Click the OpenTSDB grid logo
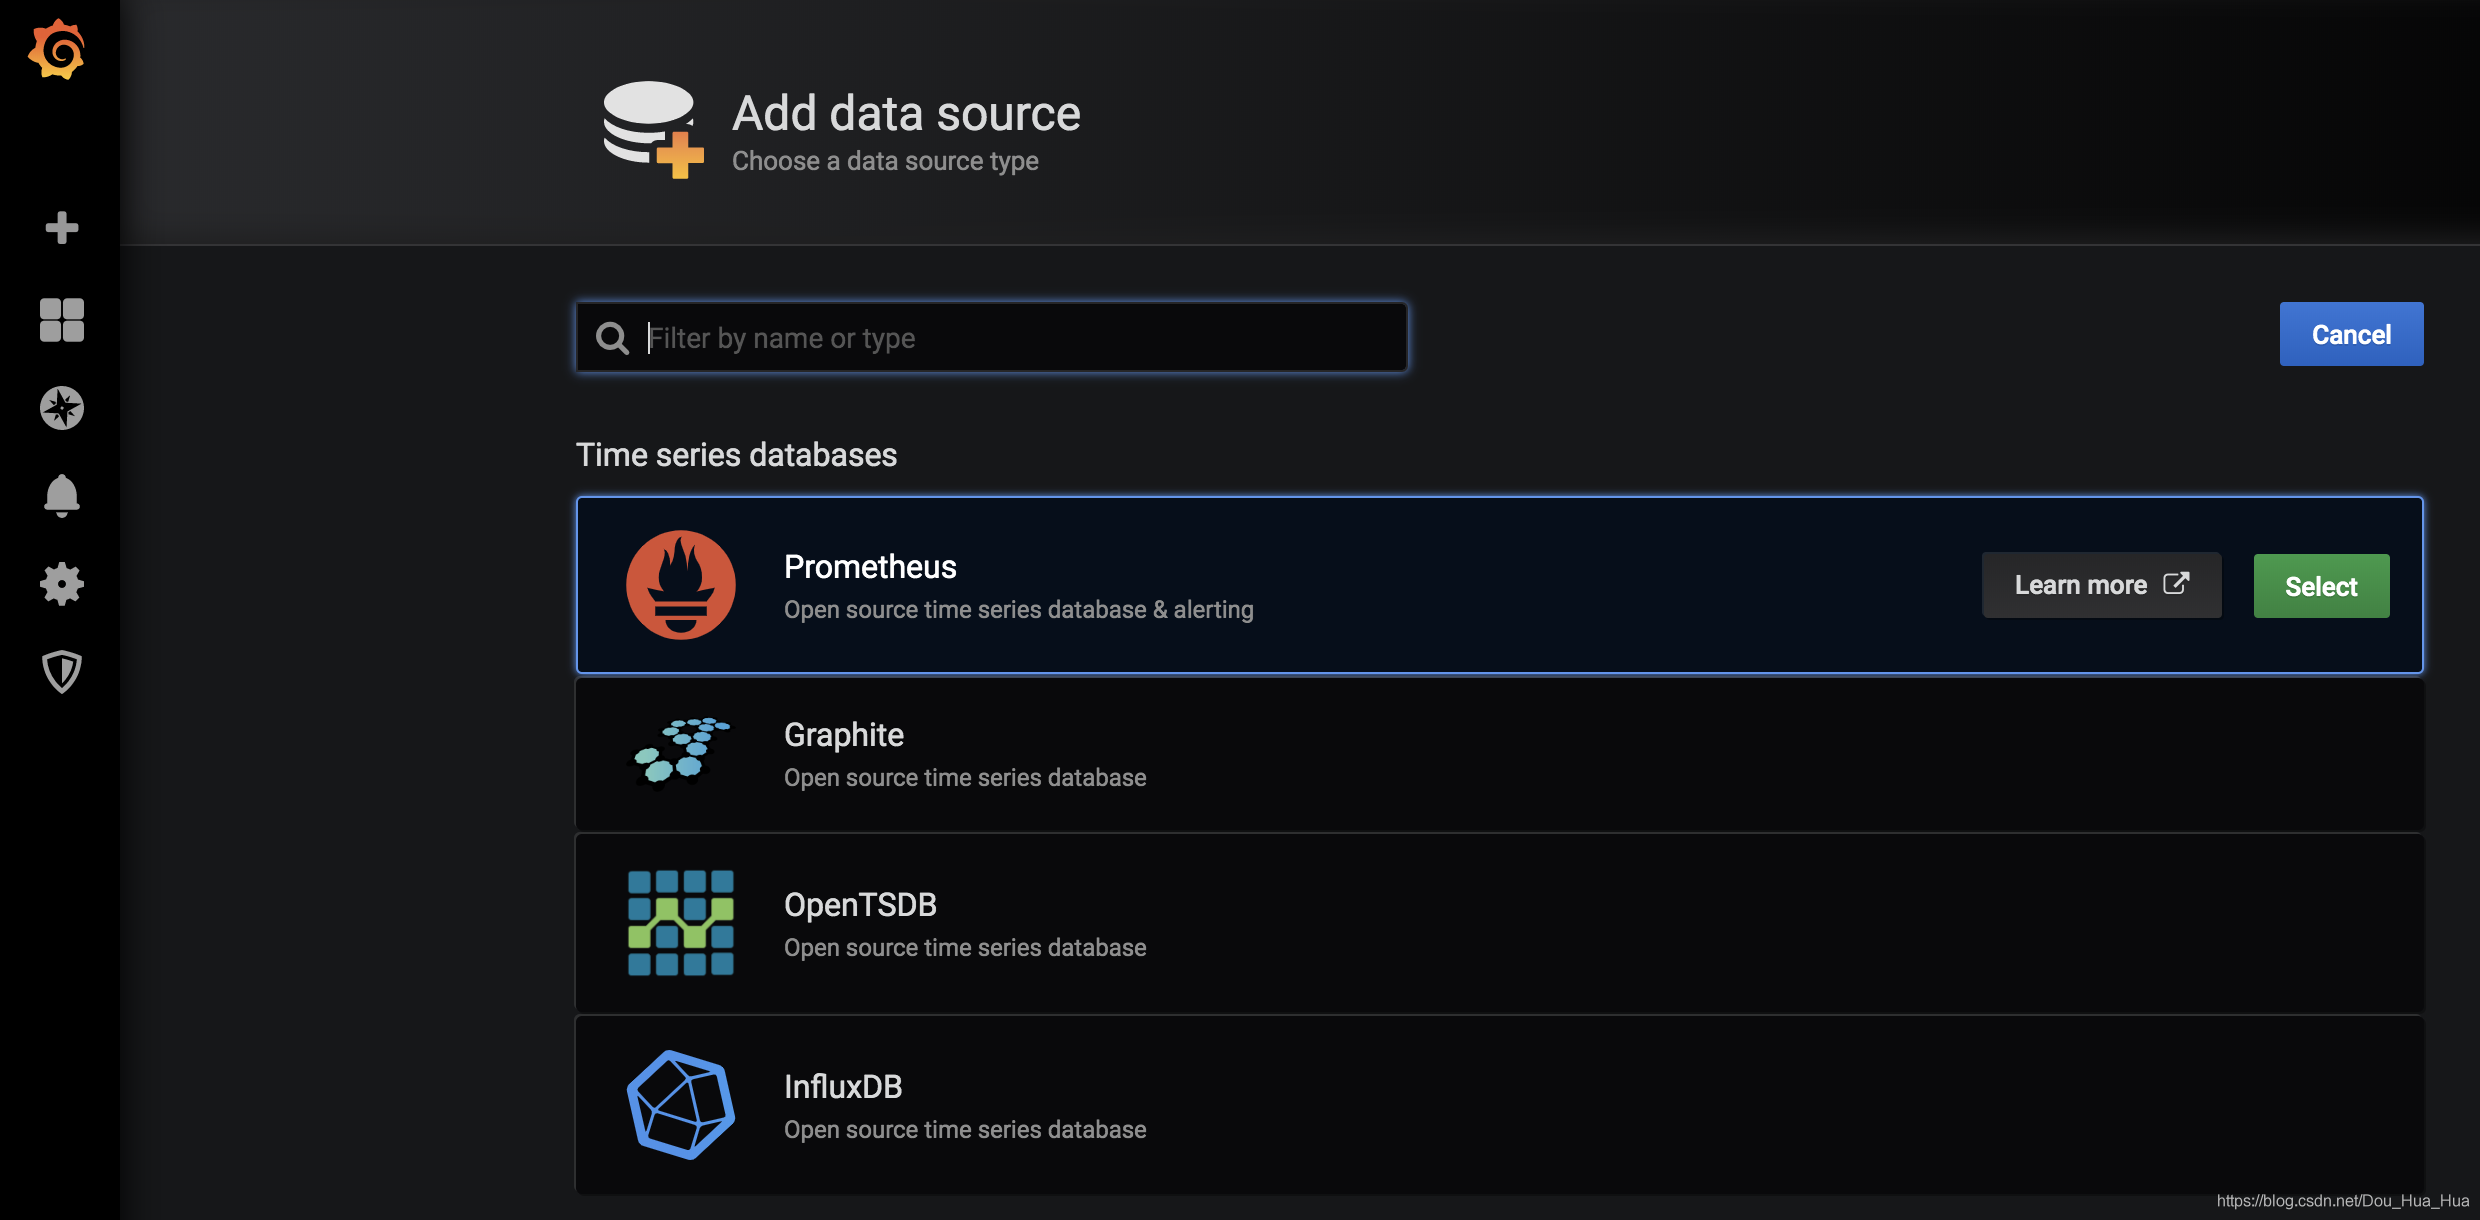Image resolution: width=2480 pixels, height=1220 pixels. pos(681,923)
